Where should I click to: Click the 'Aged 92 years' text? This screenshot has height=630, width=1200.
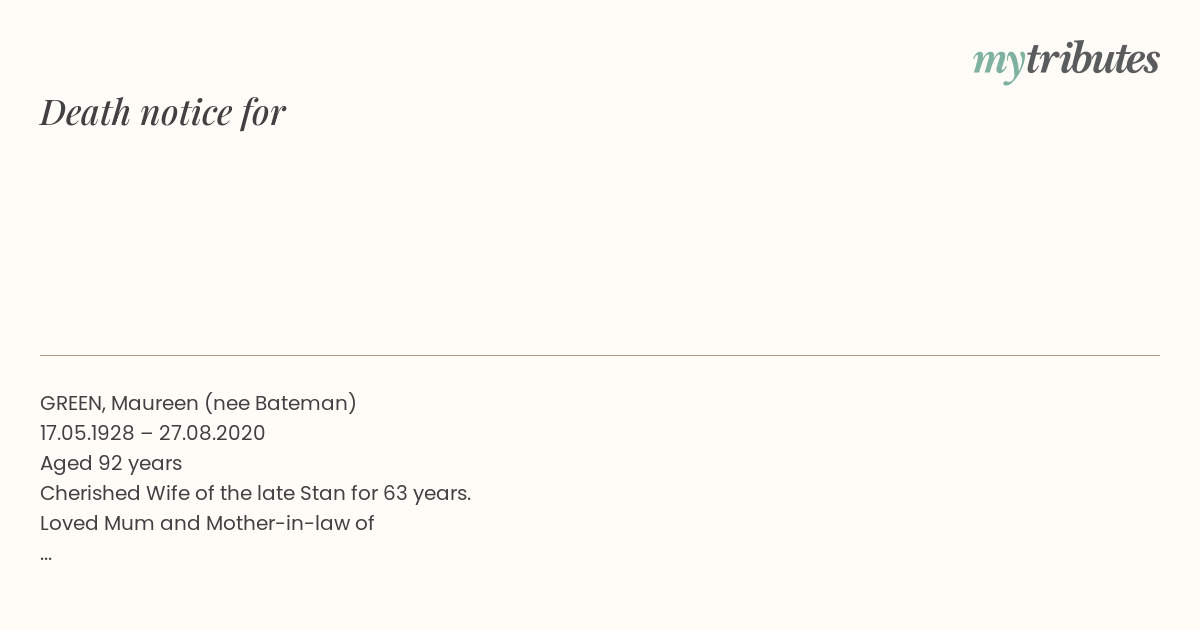point(111,463)
